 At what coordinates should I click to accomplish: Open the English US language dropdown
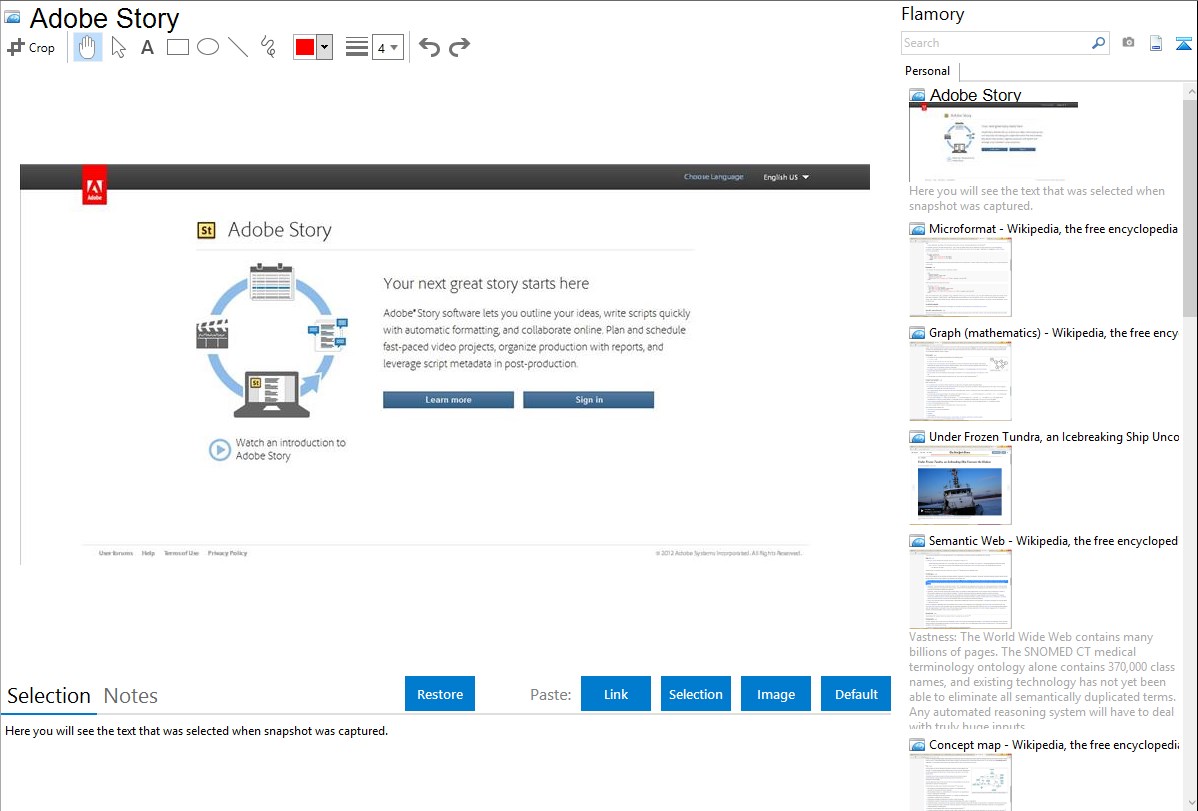pyautogui.click(x=786, y=177)
